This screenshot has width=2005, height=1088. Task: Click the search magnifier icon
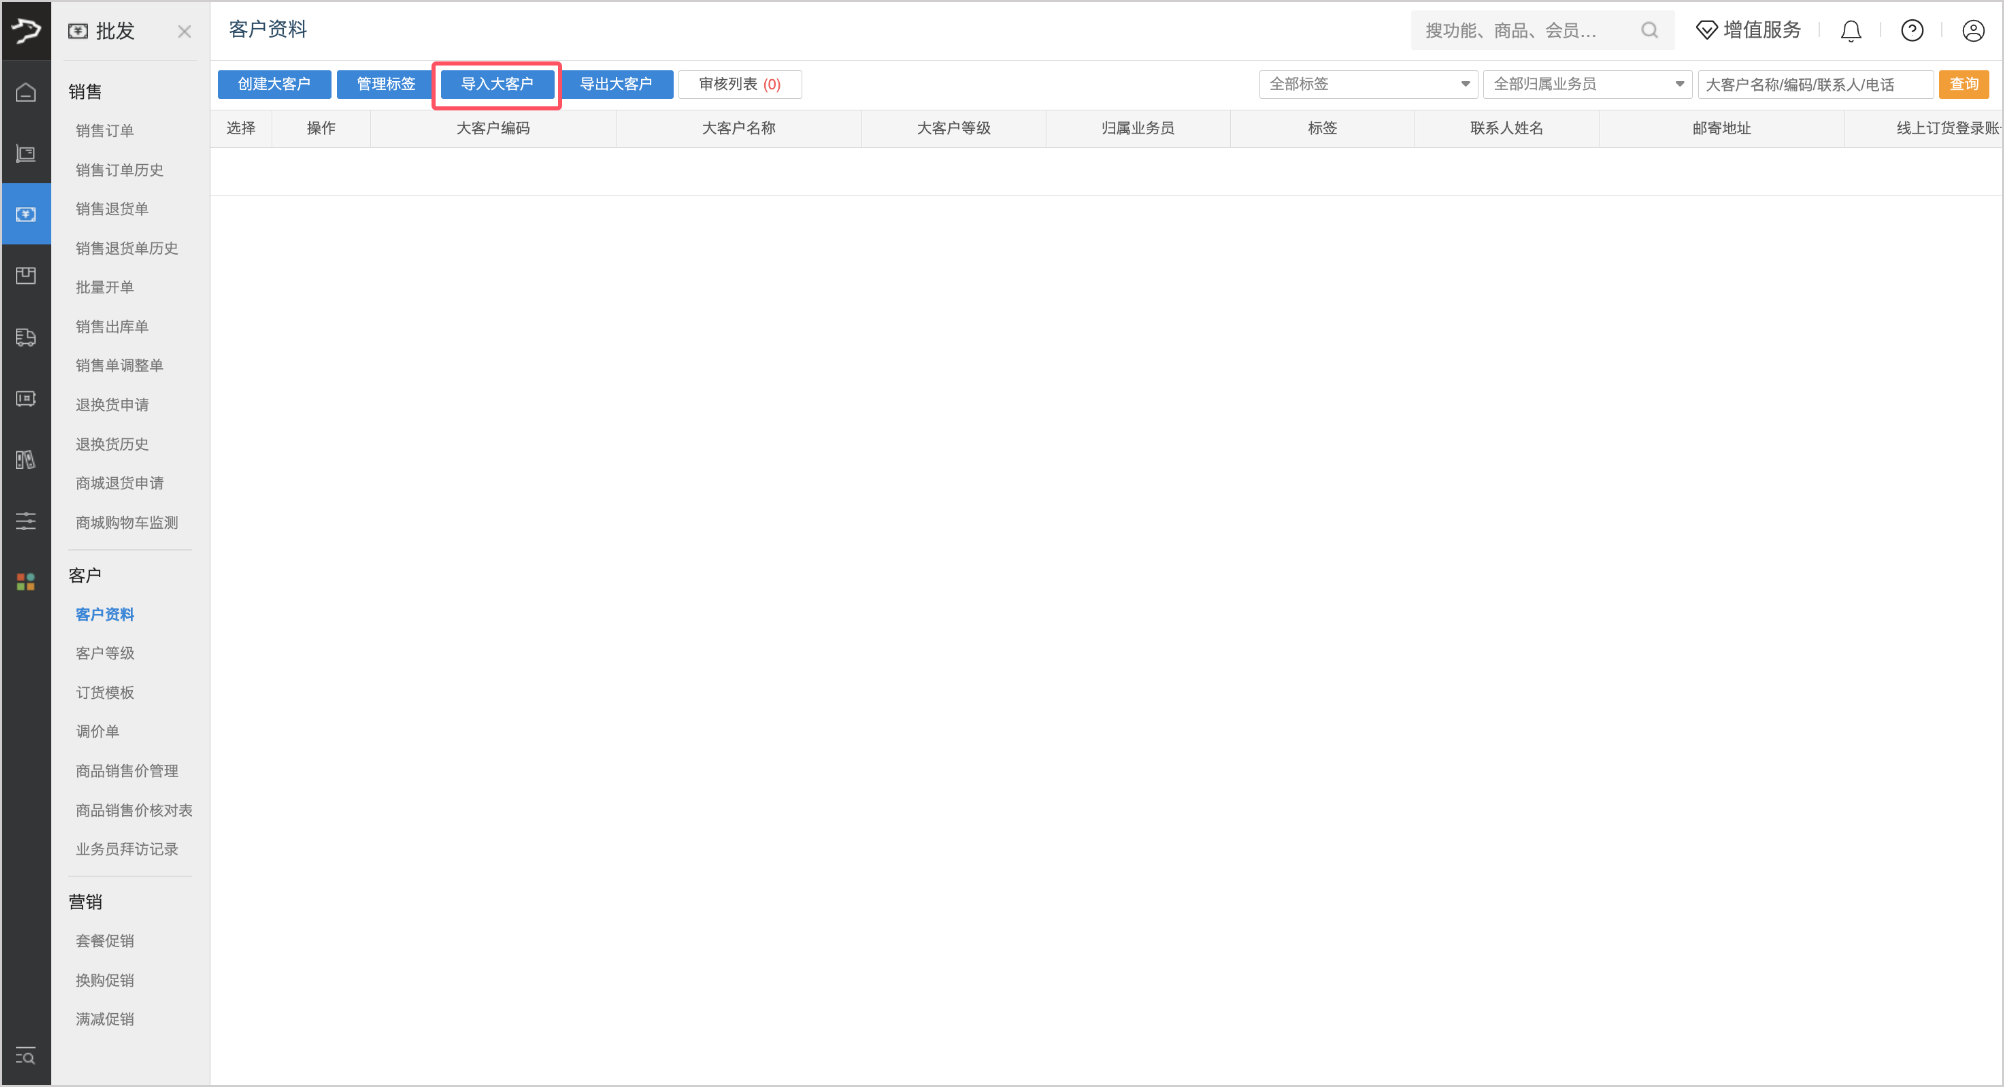point(1649,31)
